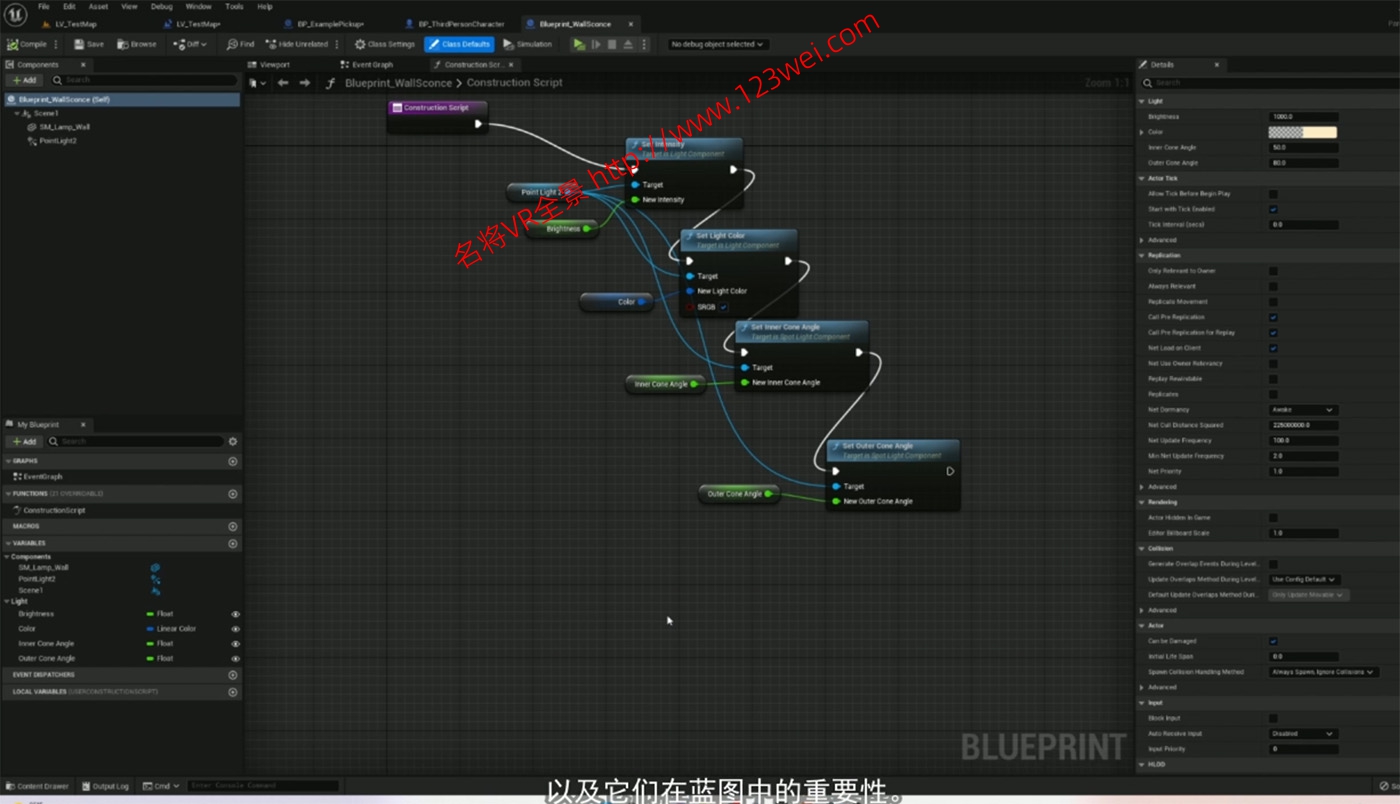Navigate back with the left arrow in graph
Image resolution: width=1400 pixels, height=804 pixels.
point(283,83)
